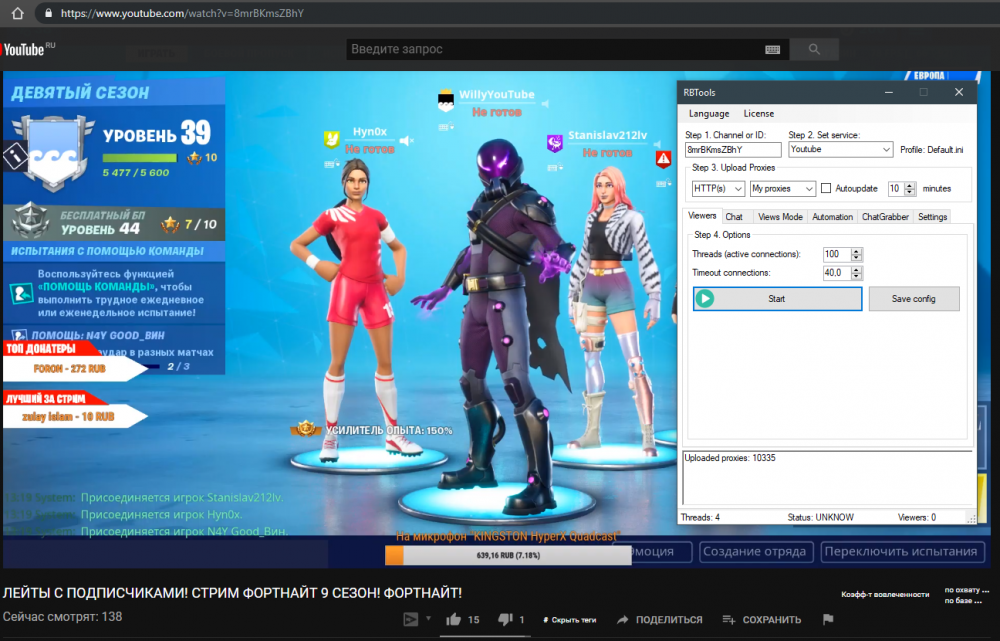Click the like thumbs-up icon
Image resolution: width=1000 pixels, height=641 pixels.
[x=453, y=620]
